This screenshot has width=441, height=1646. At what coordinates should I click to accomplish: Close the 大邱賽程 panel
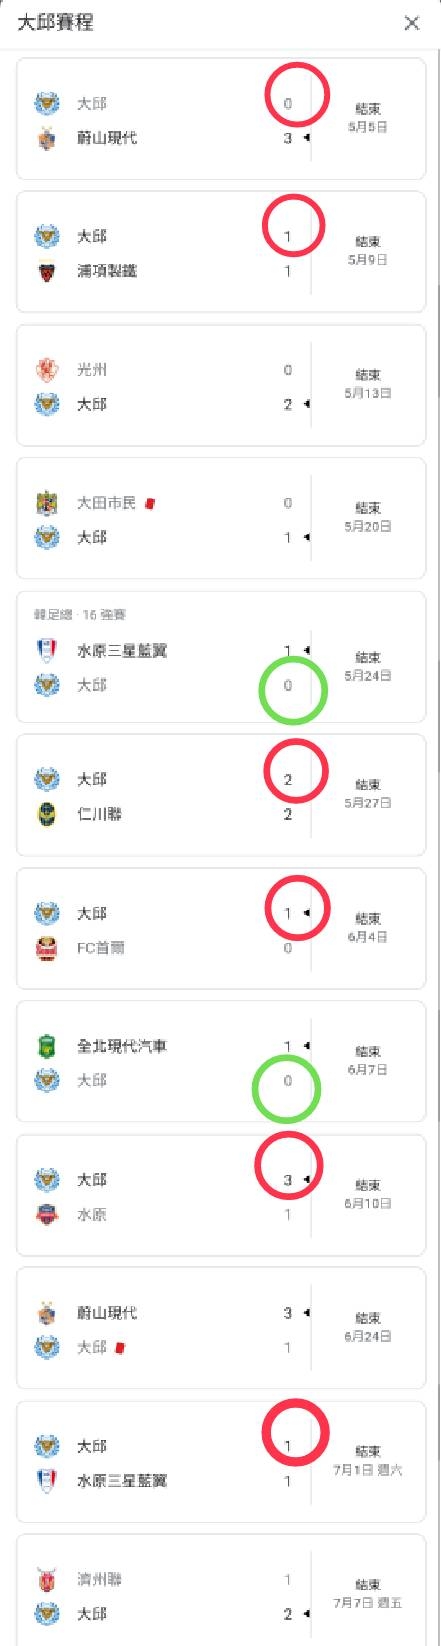click(411, 23)
